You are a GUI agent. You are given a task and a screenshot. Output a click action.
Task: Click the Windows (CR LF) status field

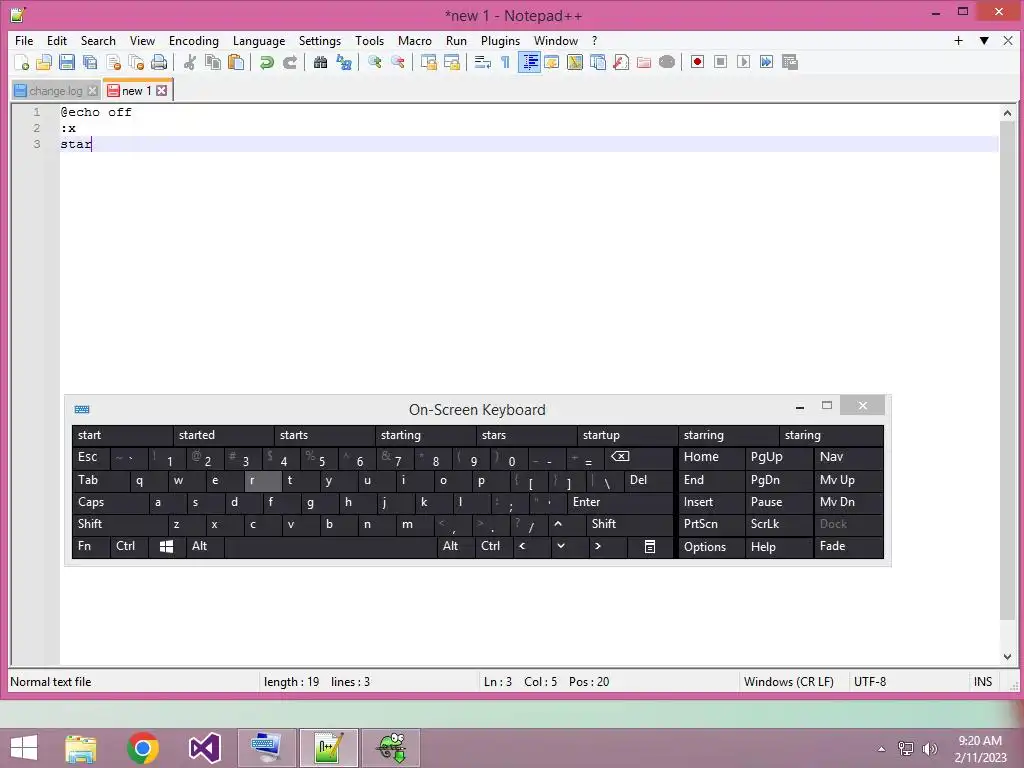pos(788,682)
